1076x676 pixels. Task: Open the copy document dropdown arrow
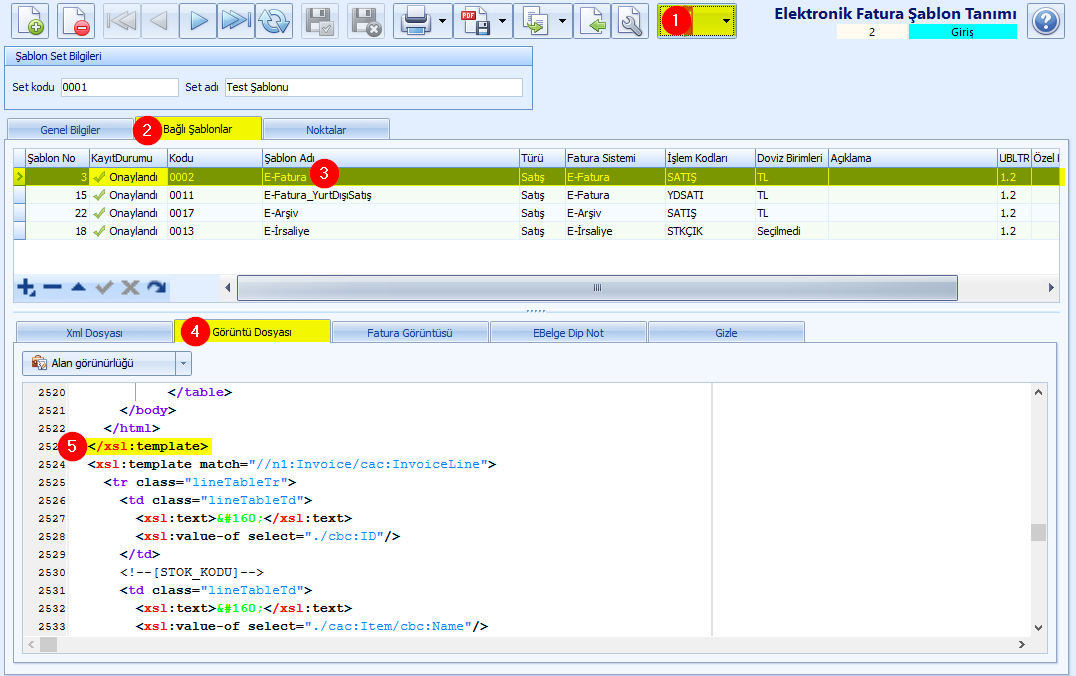563,21
